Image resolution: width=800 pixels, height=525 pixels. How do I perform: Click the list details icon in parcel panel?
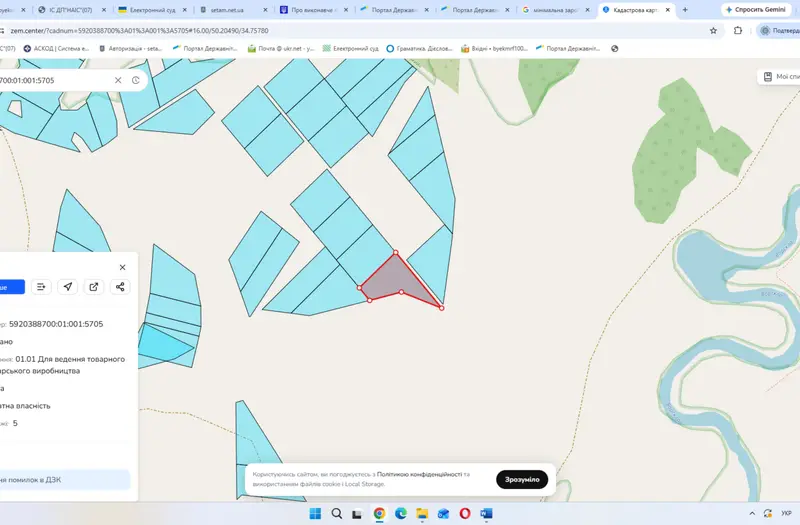click(41, 287)
